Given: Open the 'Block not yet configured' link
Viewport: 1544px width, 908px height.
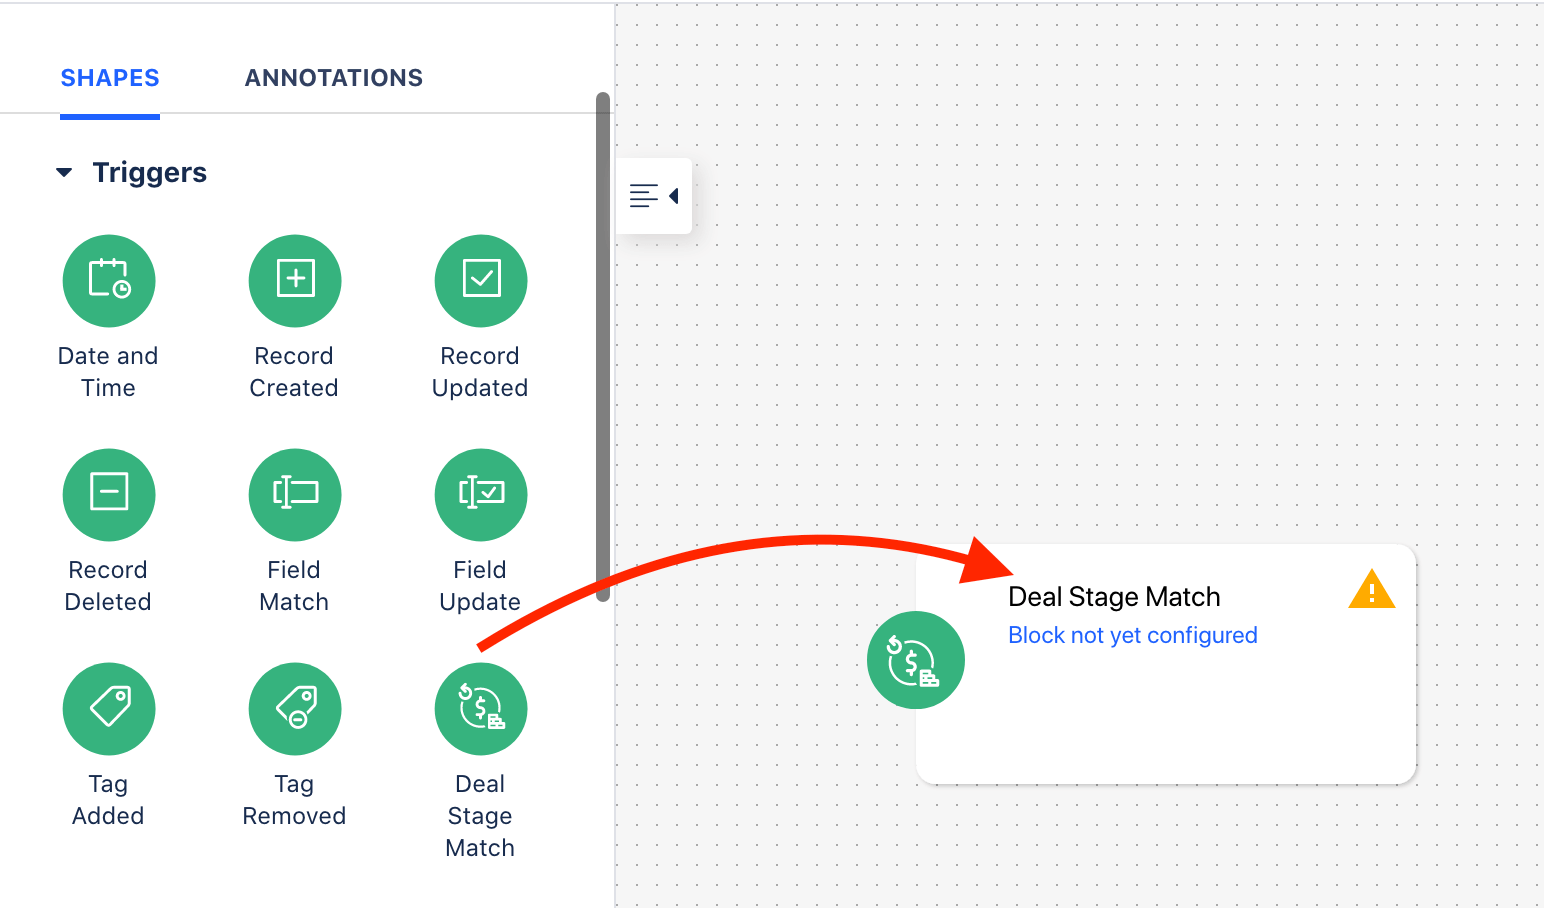Looking at the screenshot, I should (1133, 635).
